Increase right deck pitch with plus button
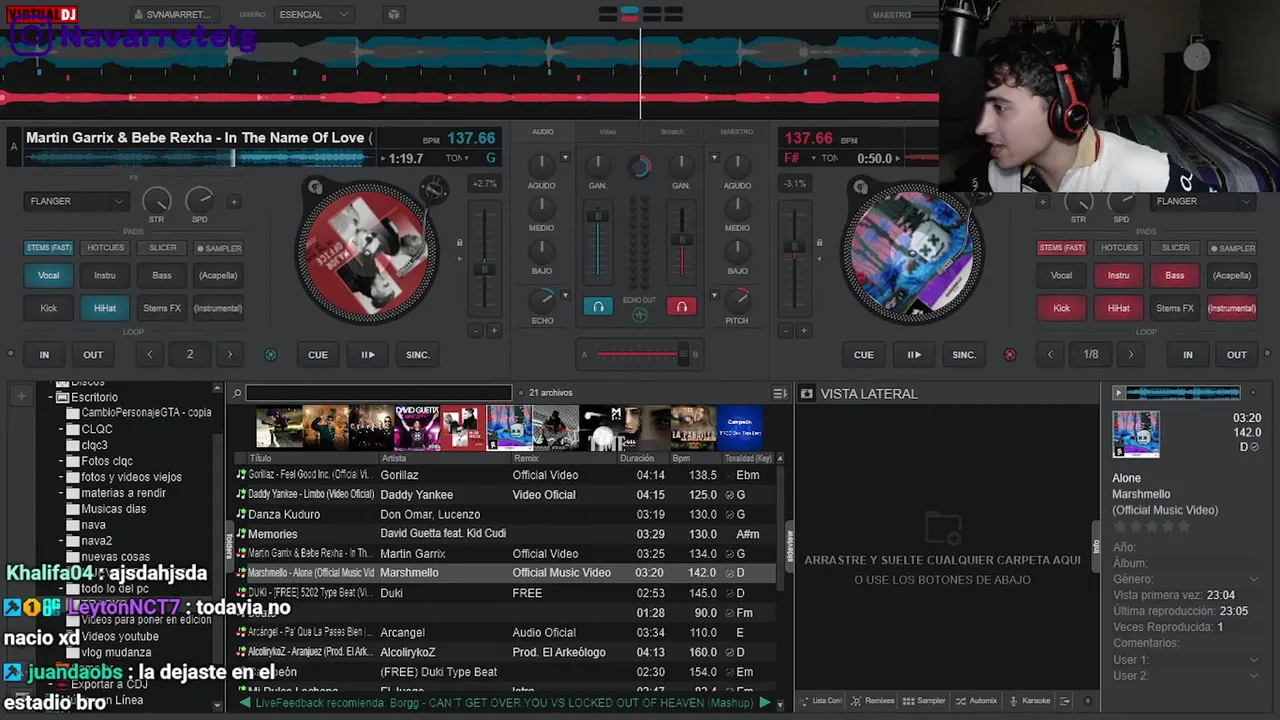 [803, 331]
